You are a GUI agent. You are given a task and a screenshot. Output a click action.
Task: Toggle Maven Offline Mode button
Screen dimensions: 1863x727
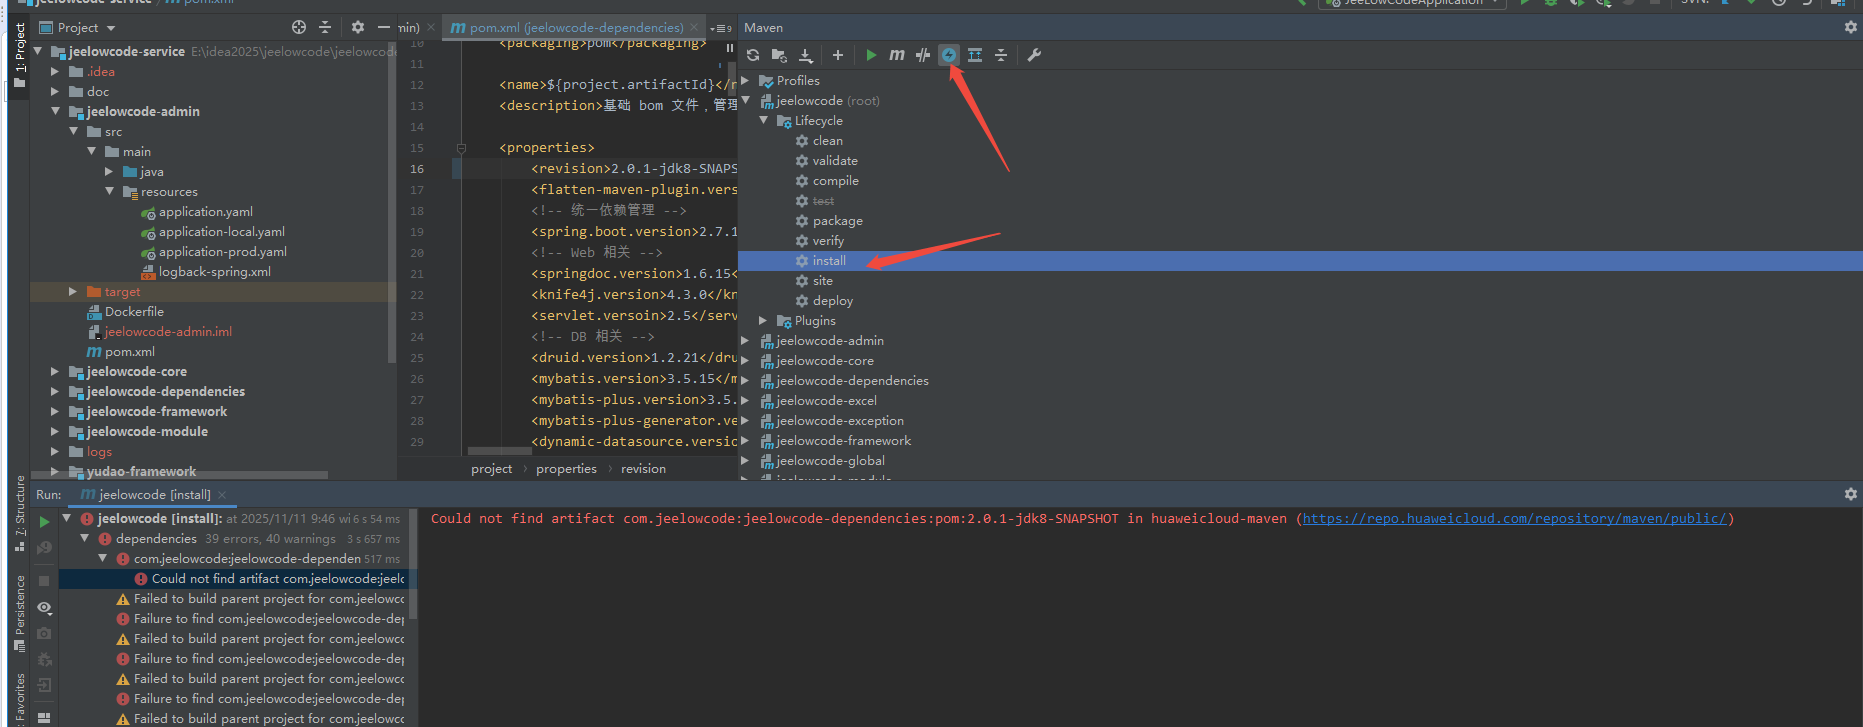click(923, 55)
